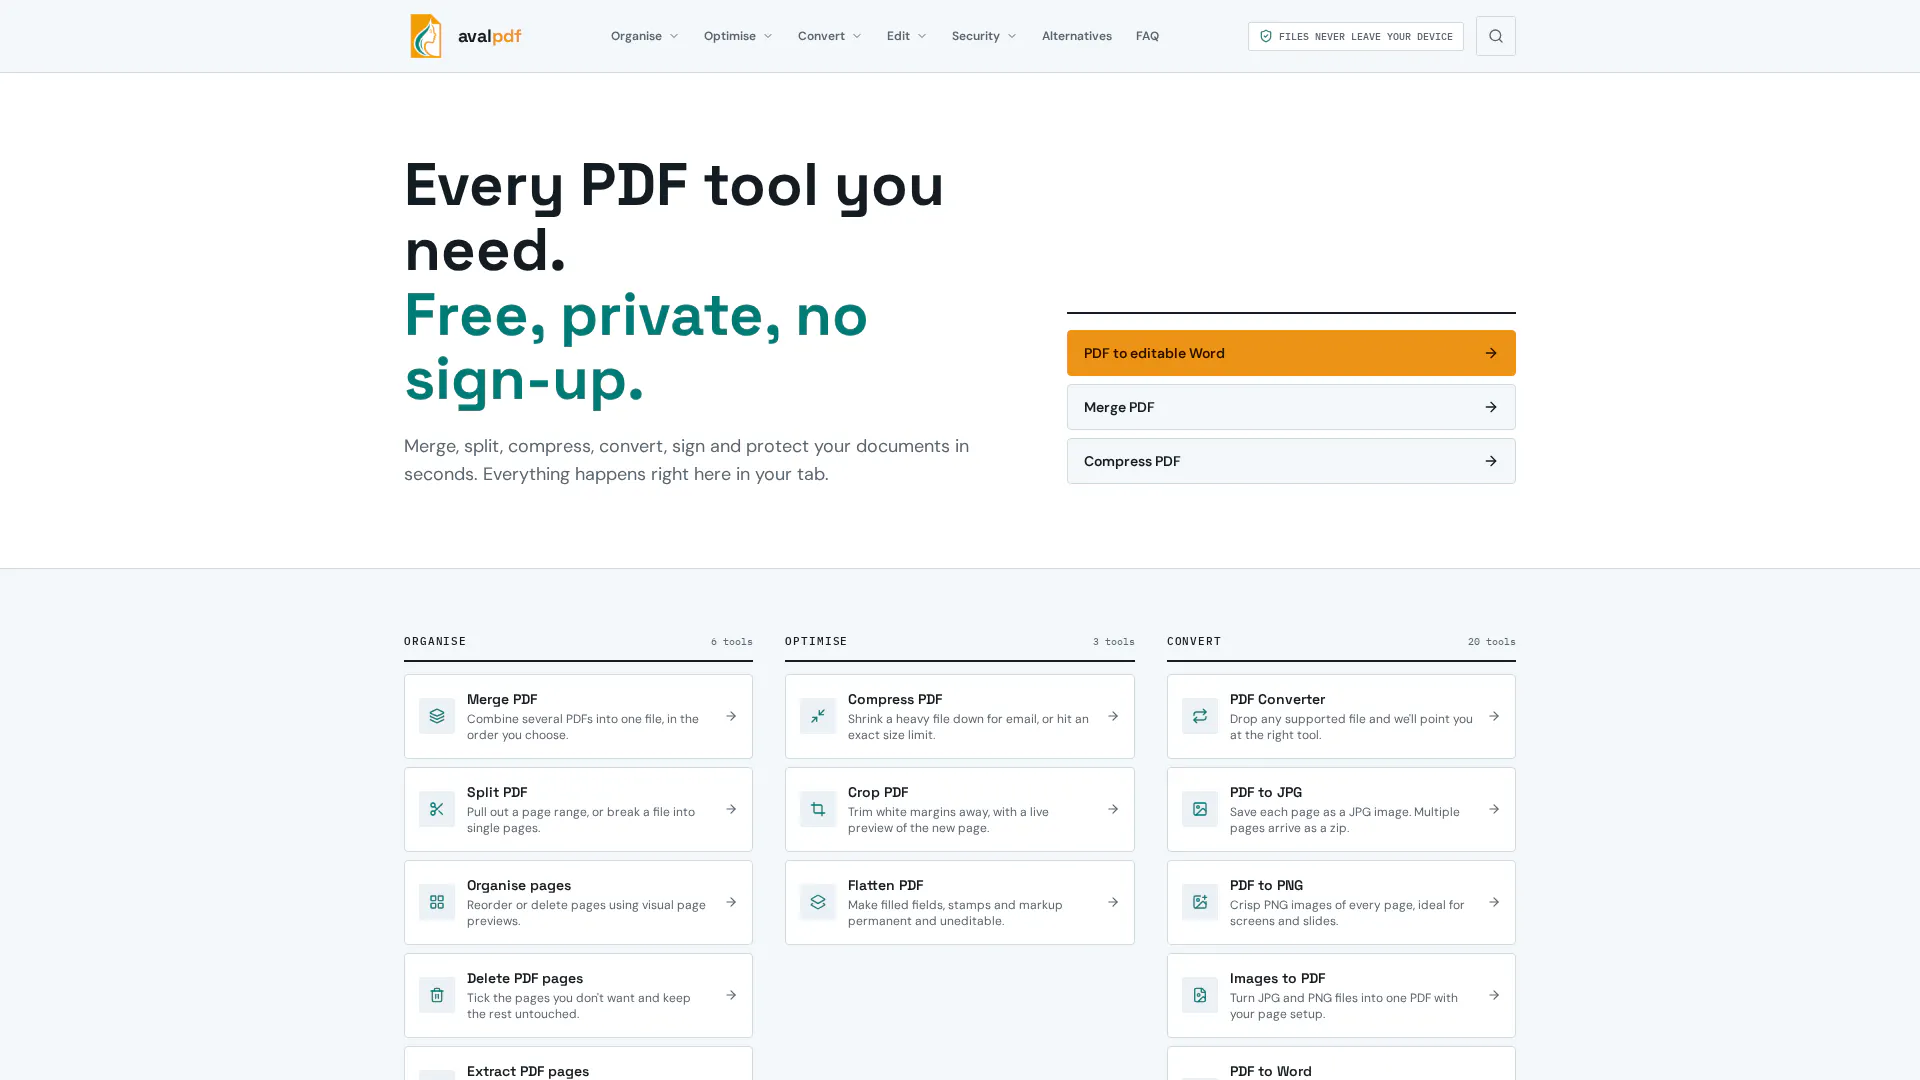Click the arrow on PDF to editable Word
The image size is (1920, 1080).
tap(1491, 353)
